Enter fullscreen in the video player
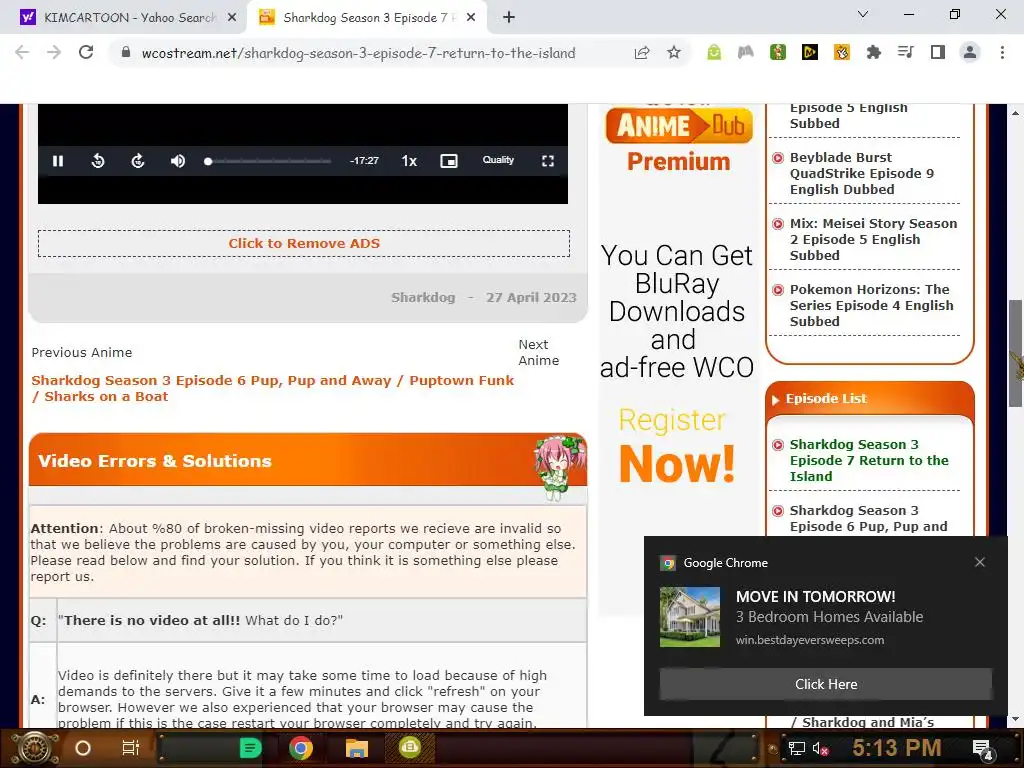Image resolution: width=1024 pixels, height=768 pixels. point(548,161)
